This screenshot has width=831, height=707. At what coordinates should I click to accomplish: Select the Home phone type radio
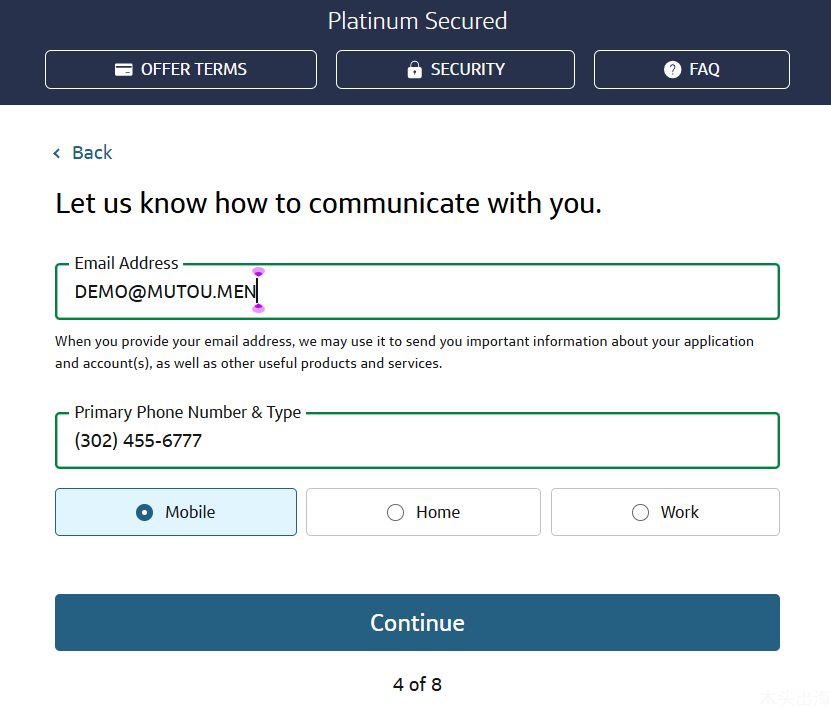tap(395, 512)
